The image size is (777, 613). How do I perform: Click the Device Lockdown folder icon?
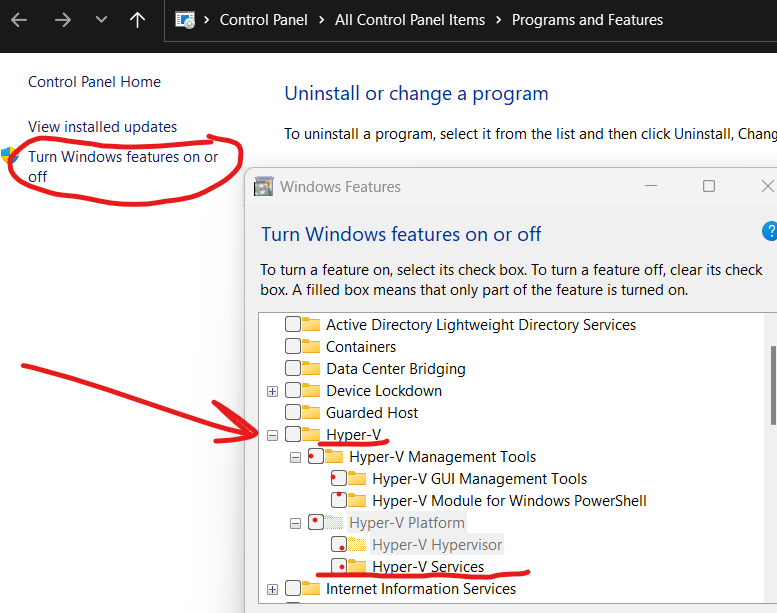pos(311,390)
